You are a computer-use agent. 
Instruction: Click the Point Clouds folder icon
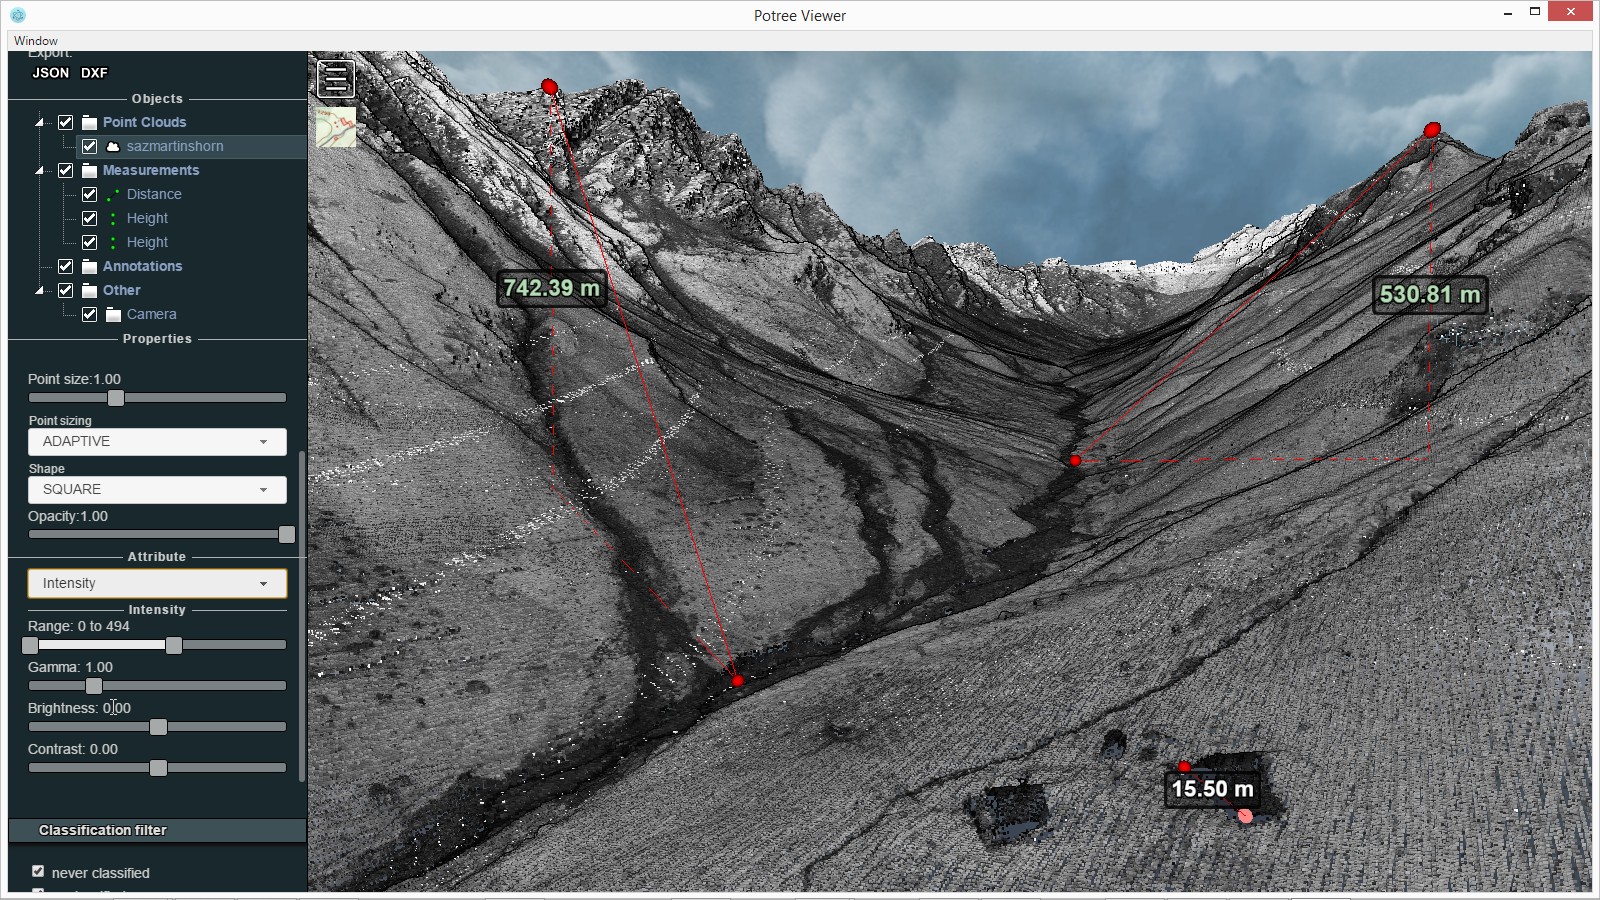tap(90, 122)
